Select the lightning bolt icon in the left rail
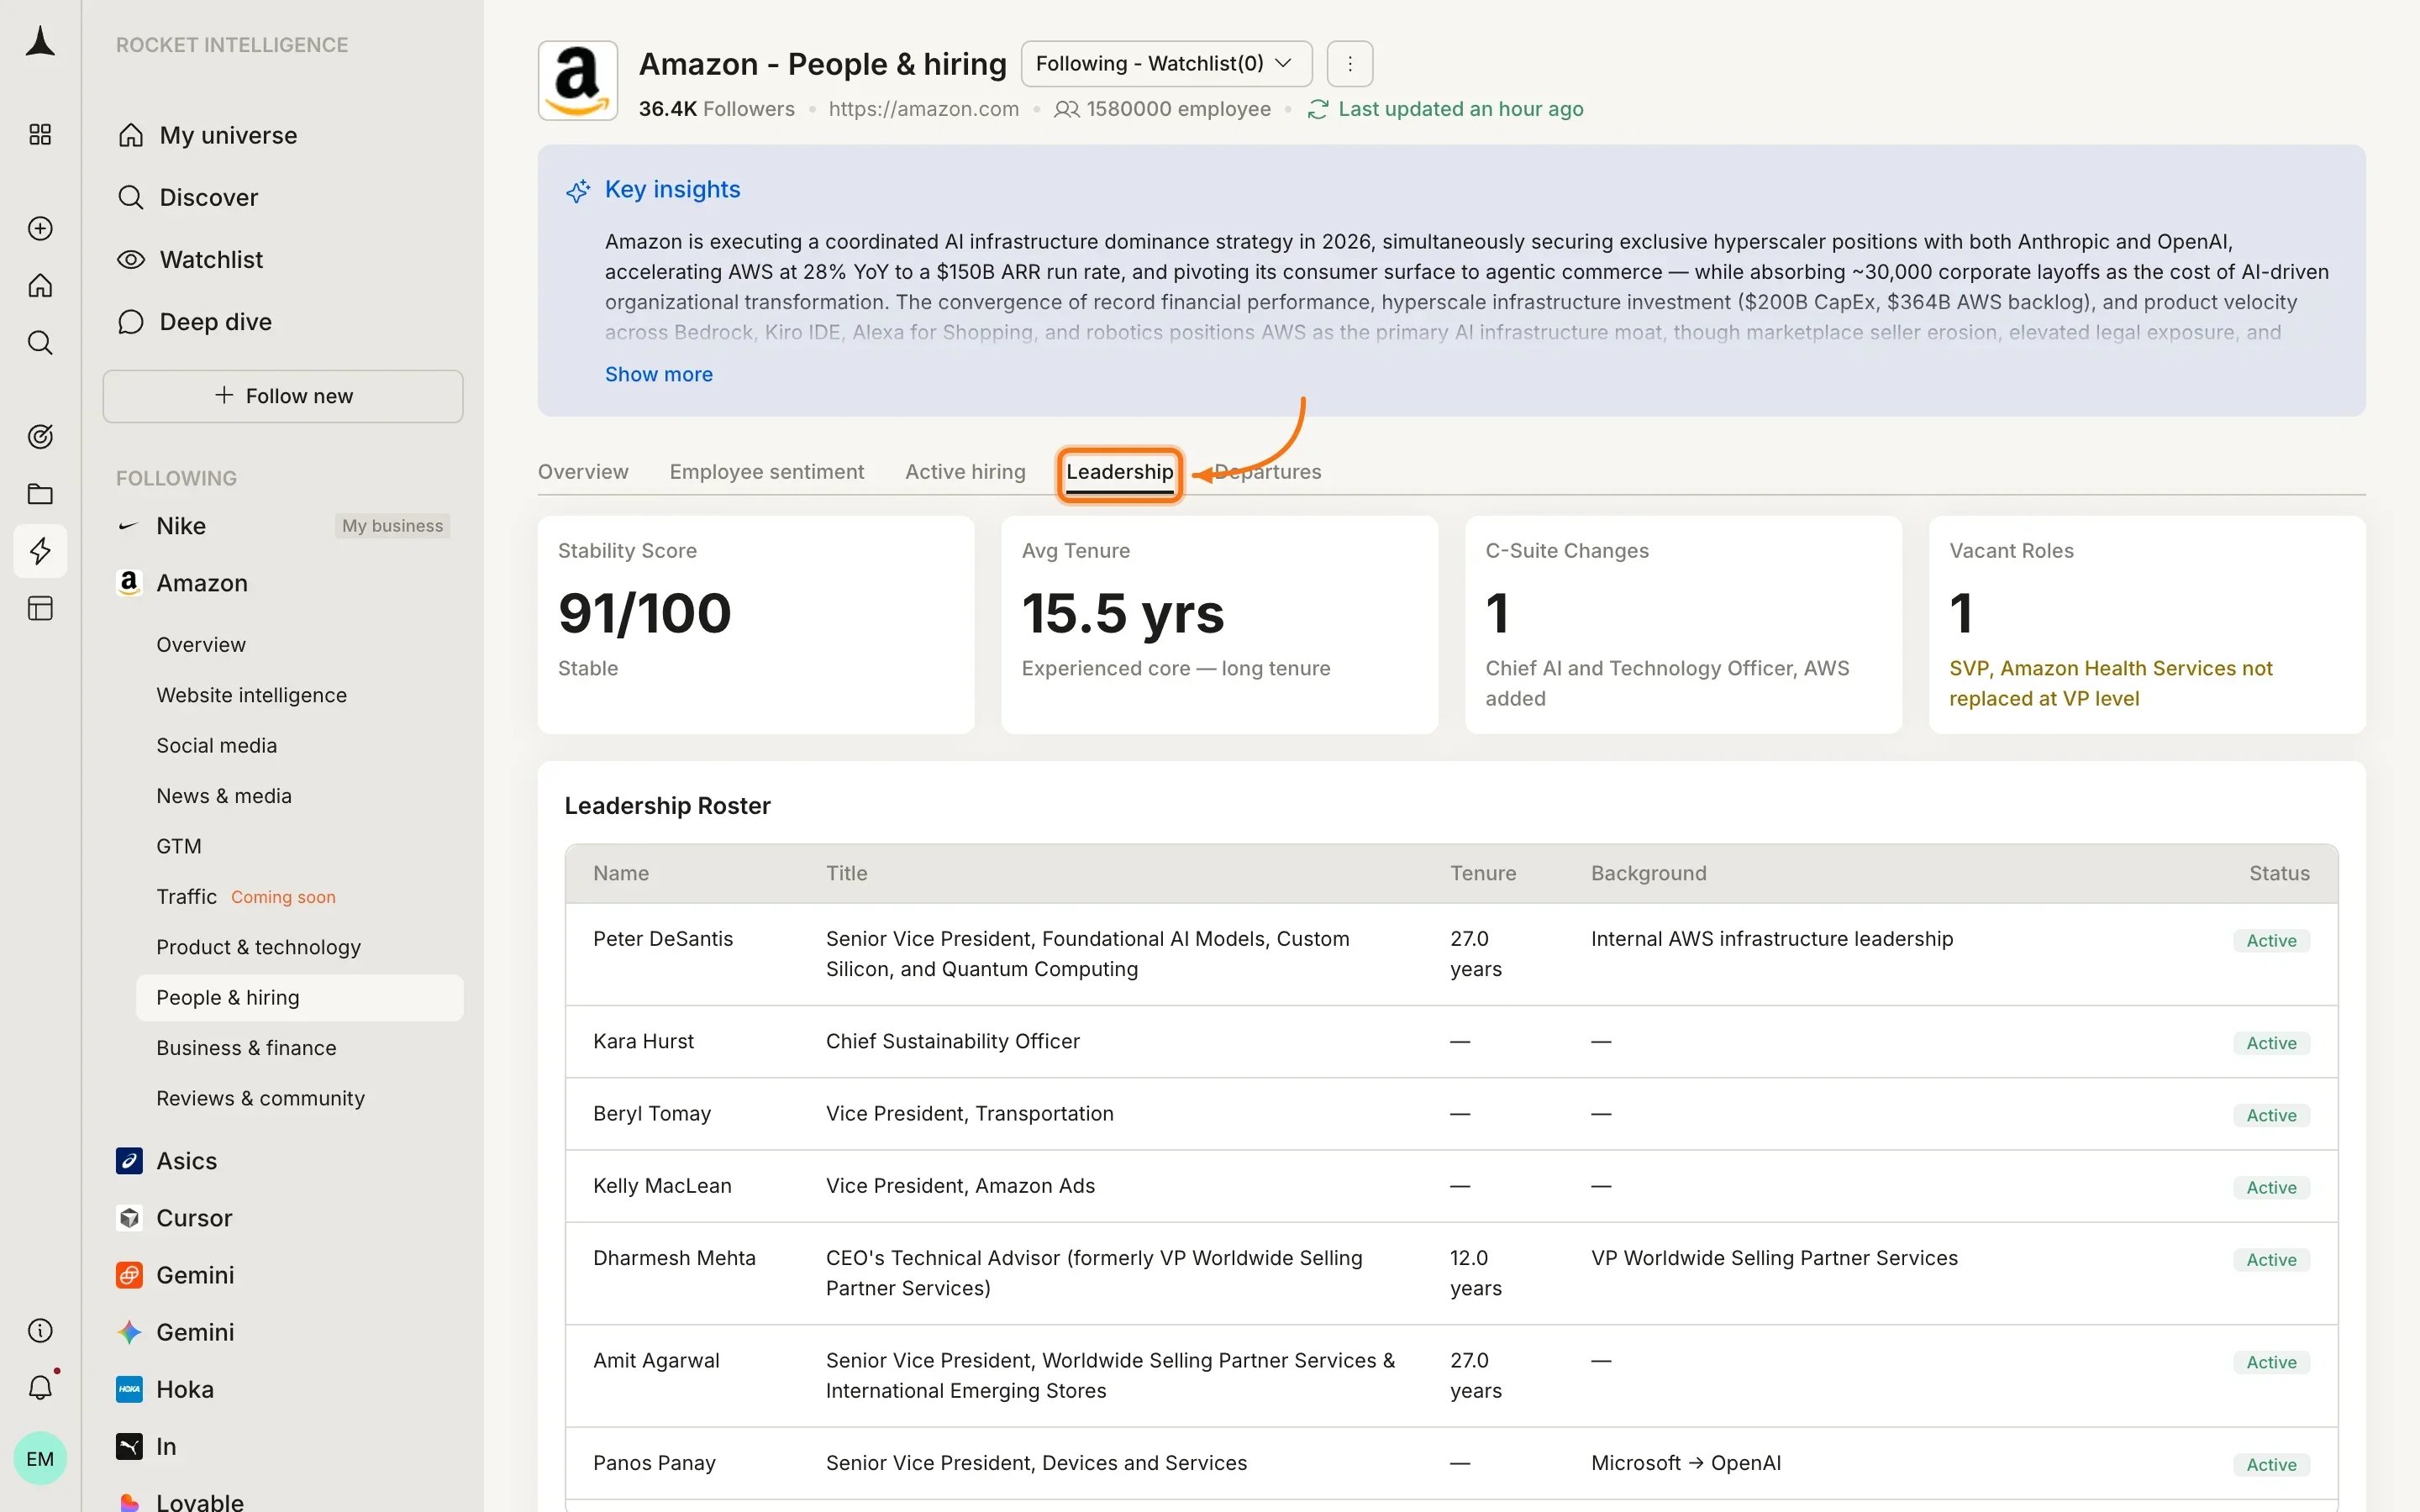Image resolution: width=2420 pixels, height=1512 pixels. pos(40,551)
